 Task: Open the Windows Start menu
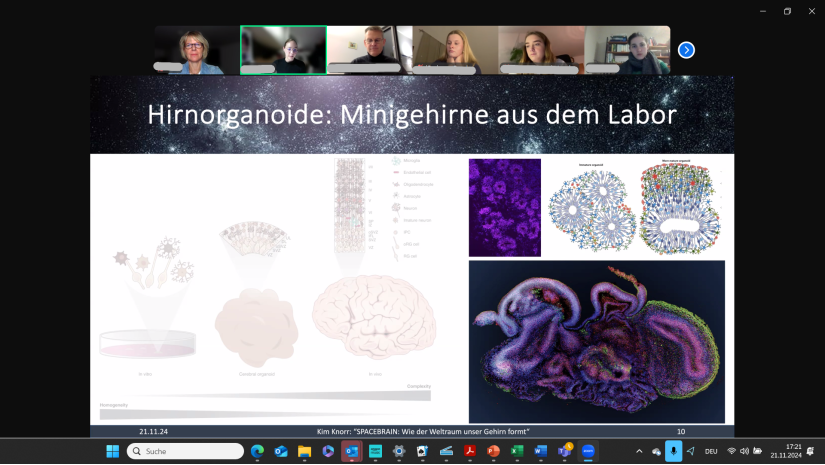113,451
